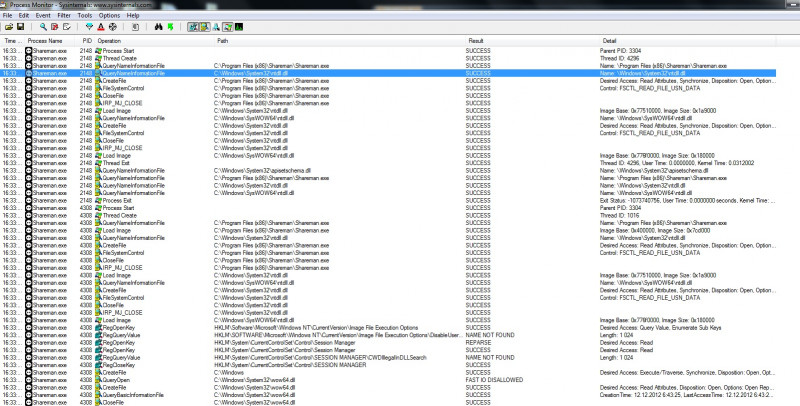Image resolution: width=800 pixels, height=406 pixels.
Task: Click the Process Exit operation cell
Action: tap(118, 200)
